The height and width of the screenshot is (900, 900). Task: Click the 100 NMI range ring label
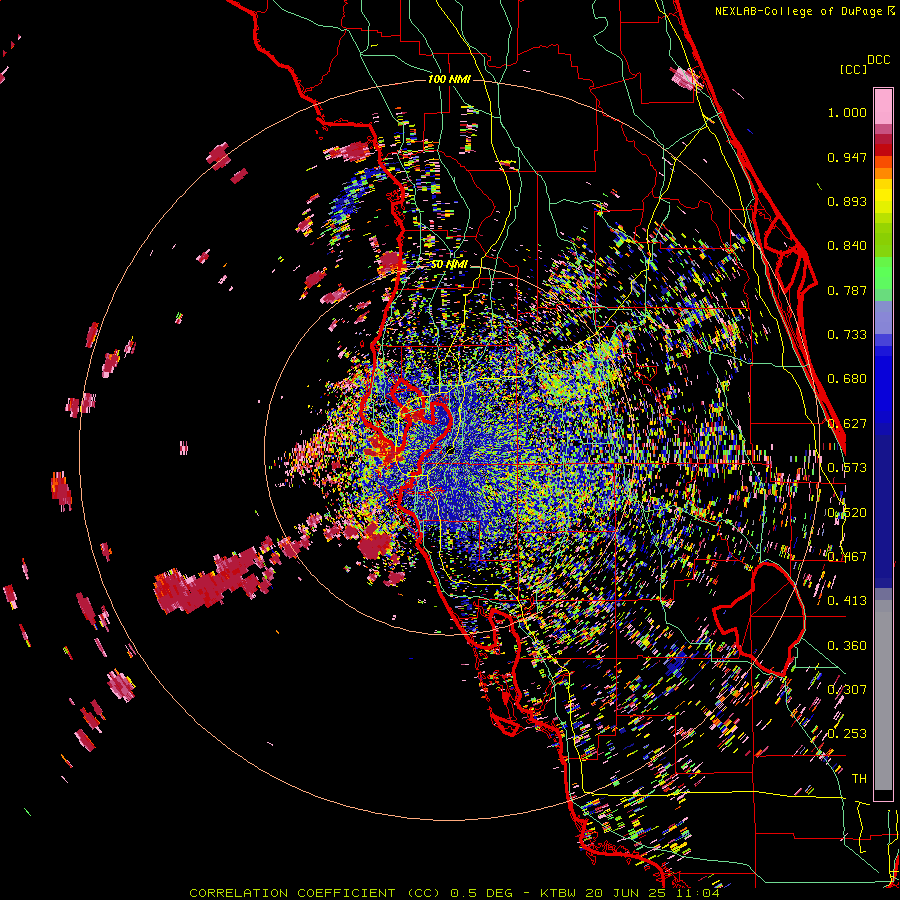(x=449, y=79)
